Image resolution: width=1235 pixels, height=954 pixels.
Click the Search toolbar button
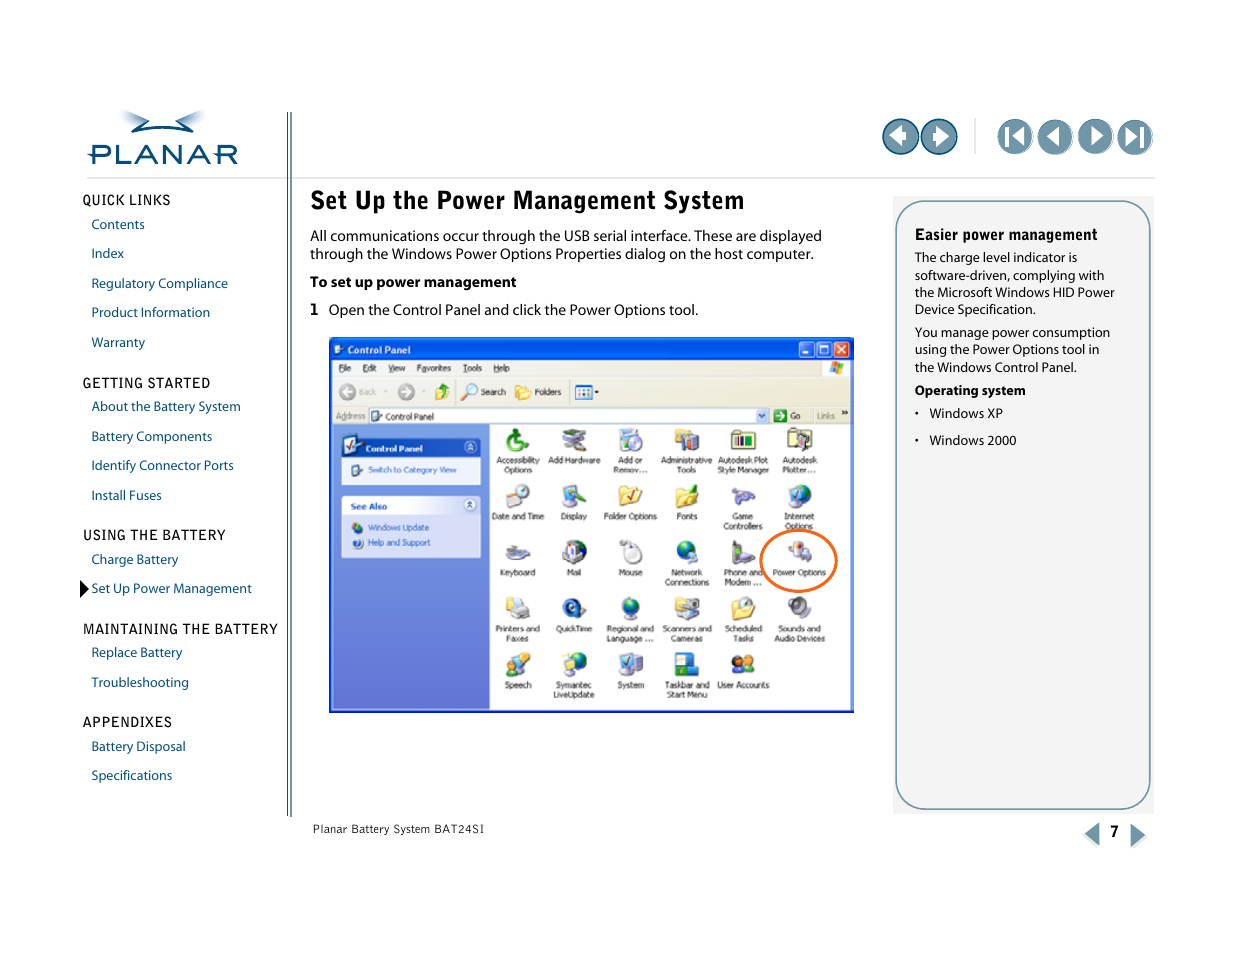coord(483,392)
